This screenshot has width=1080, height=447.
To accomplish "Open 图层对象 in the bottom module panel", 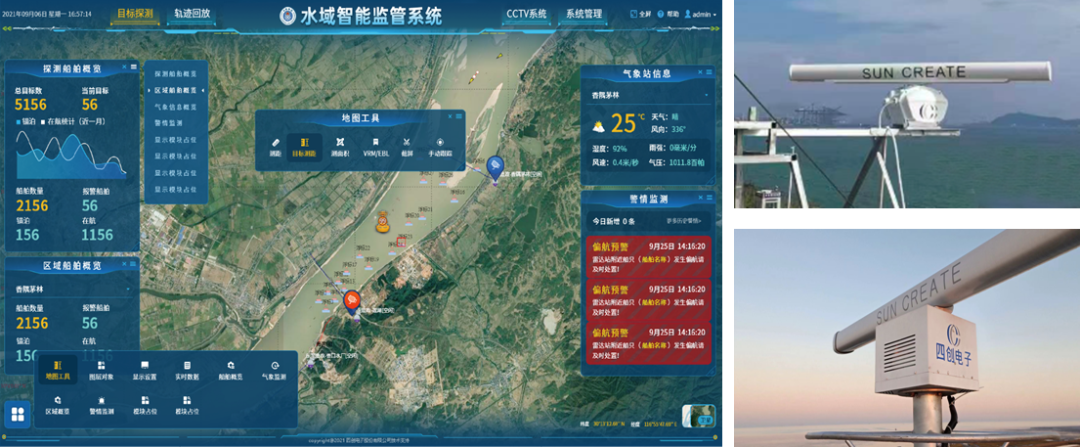I will 102,370.
